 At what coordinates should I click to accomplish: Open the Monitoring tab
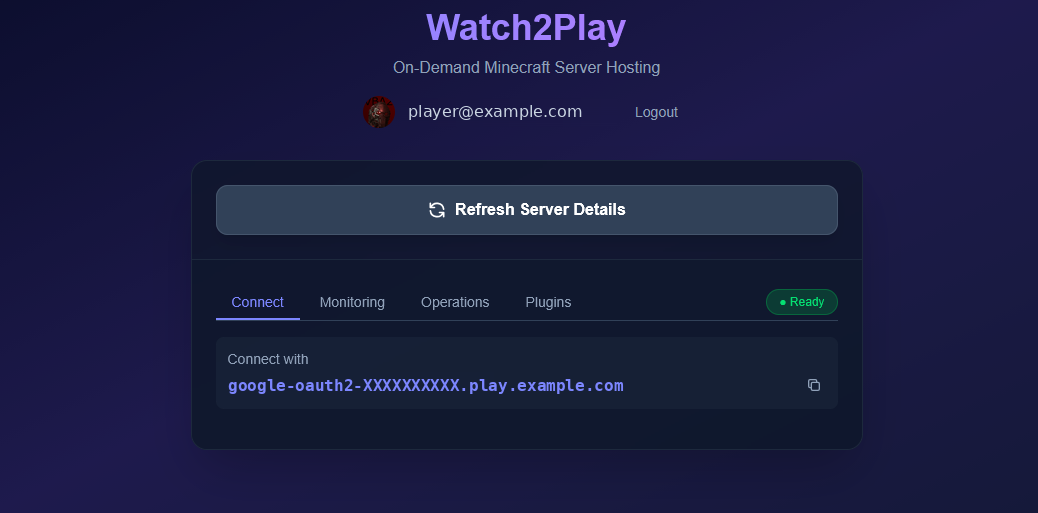point(352,303)
